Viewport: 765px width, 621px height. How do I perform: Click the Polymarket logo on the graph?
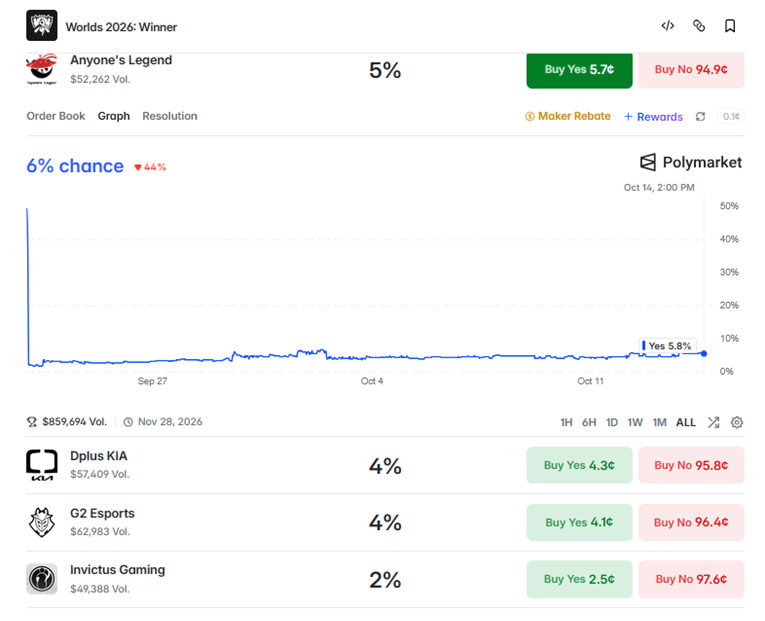click(691, 162)
